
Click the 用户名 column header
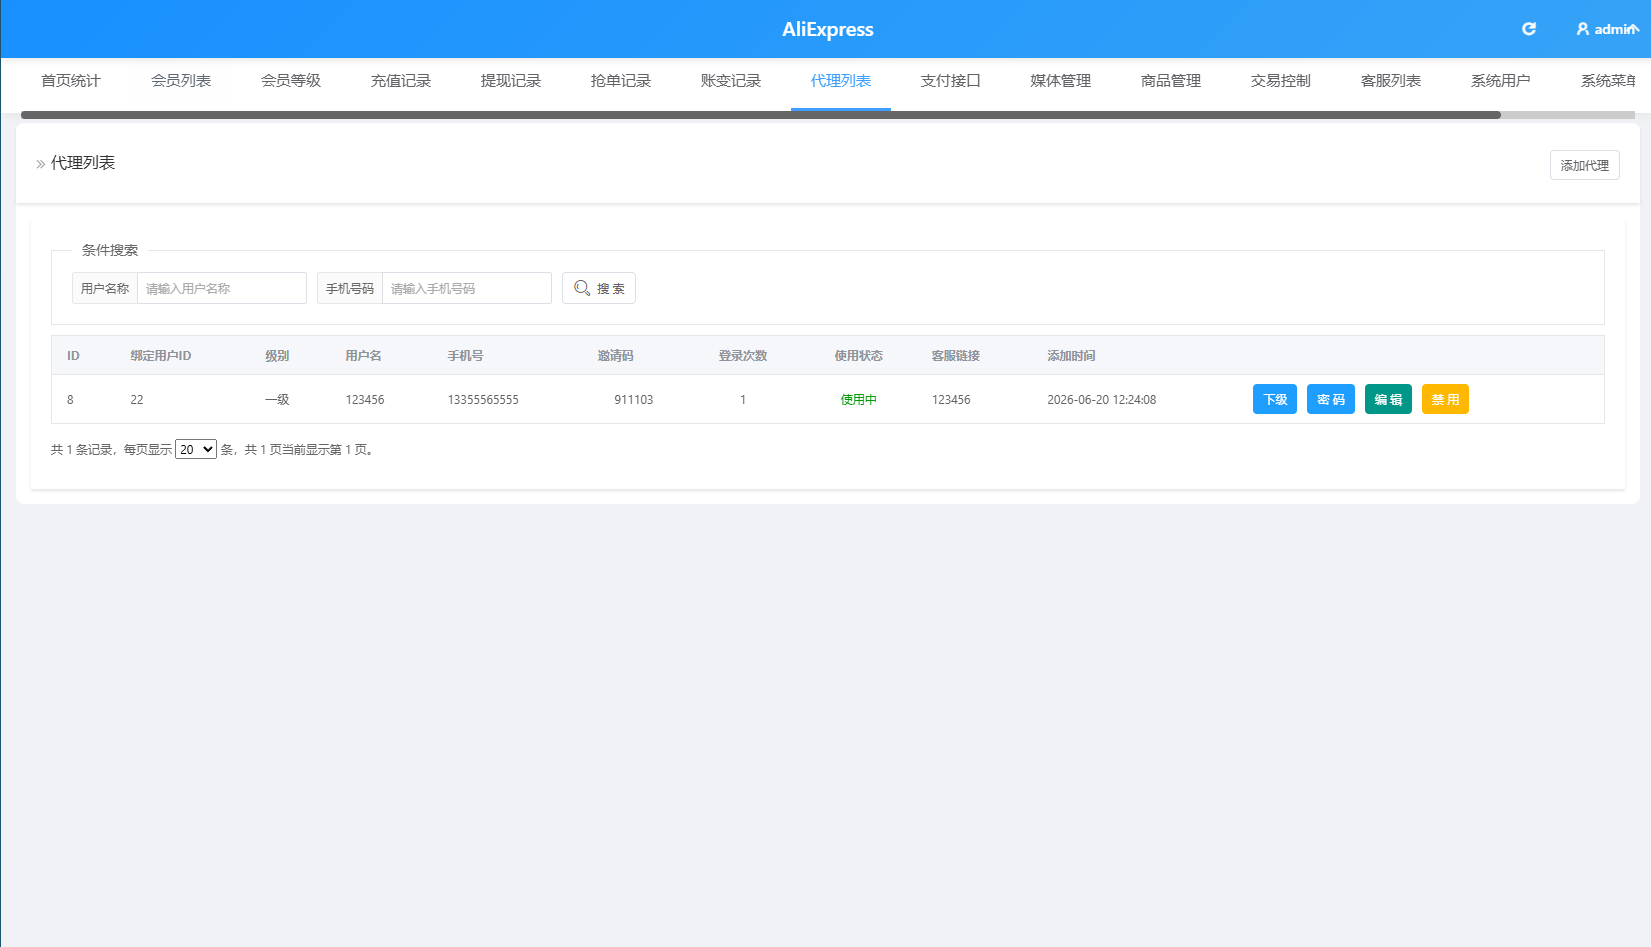tap(363, 356)
